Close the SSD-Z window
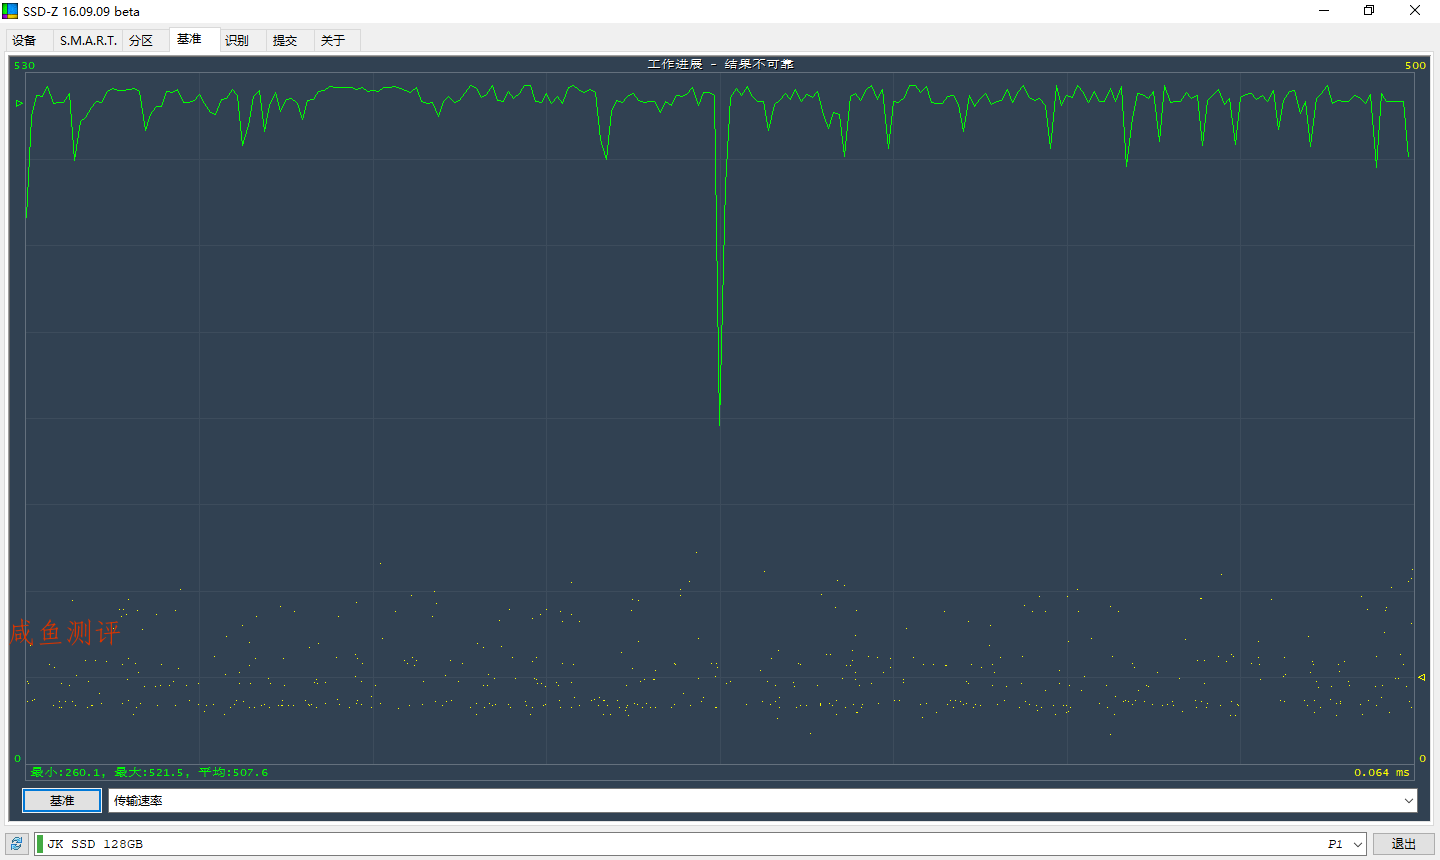 pyautogui.click(x=1415, y=11)
